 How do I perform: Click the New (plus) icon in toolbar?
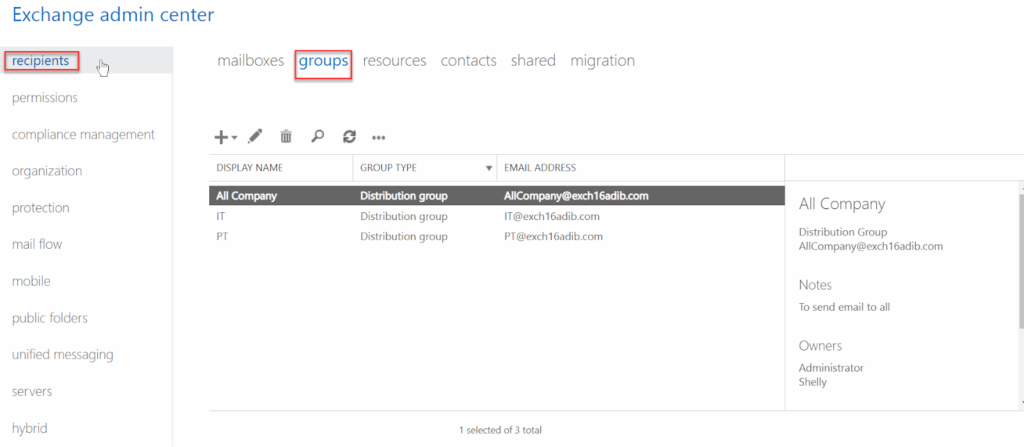(222, 137)
